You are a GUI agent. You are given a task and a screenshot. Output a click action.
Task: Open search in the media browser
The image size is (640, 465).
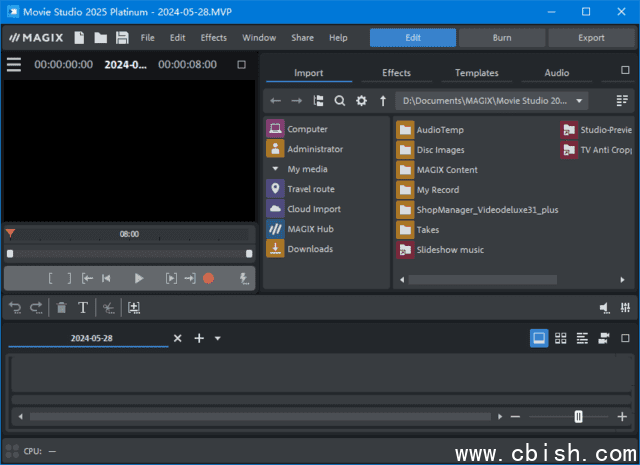pyautogui.click(x=340, y=101)
